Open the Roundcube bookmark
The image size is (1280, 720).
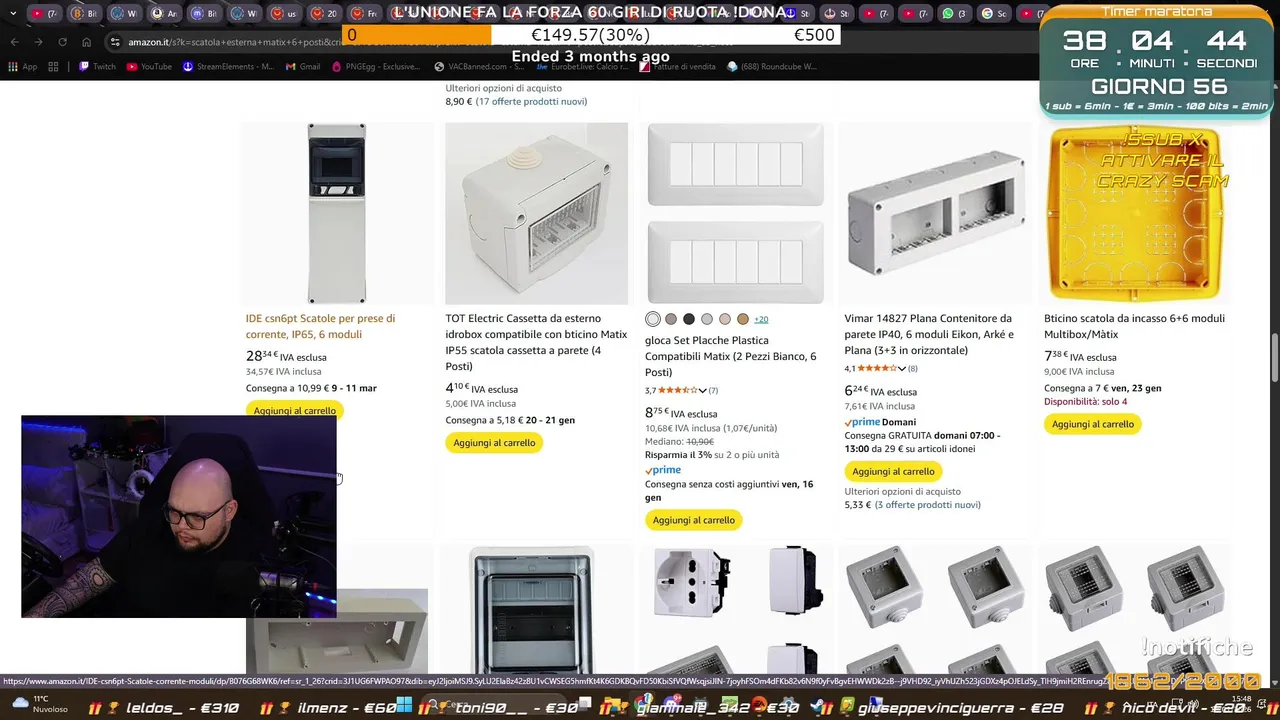pos(772,66)
